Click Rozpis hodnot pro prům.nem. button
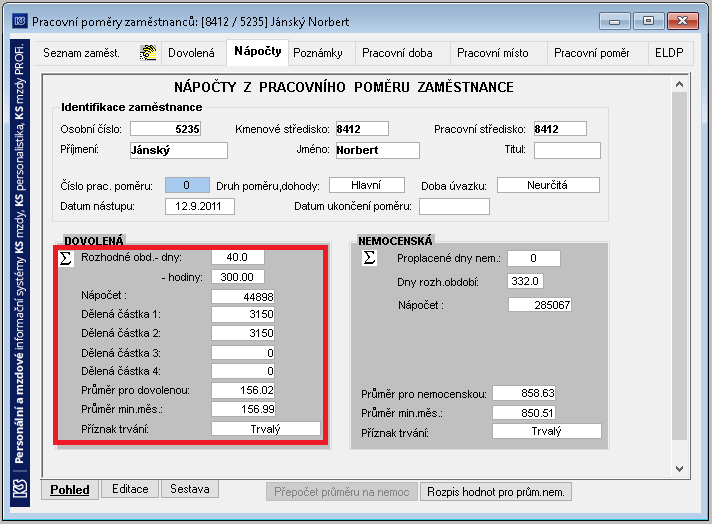Image resolution: width=712 pixels, height=524 pixels. point(496,492)
